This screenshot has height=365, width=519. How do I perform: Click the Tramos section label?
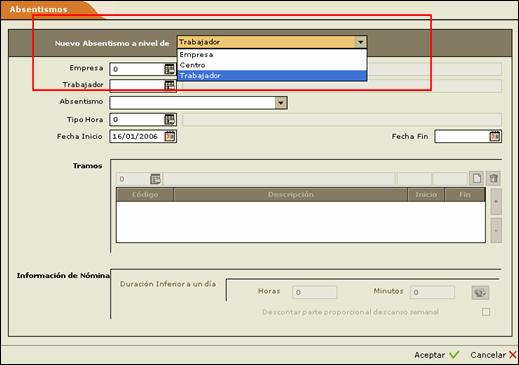(88, 166)
